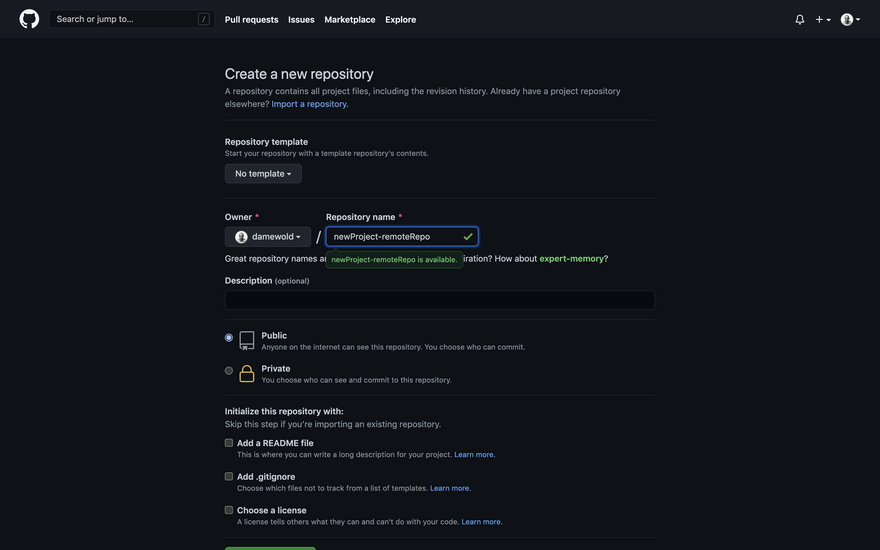Expand the damewold owner dropdown
Viewport: 880px width, 550px height.
(x=268, y=237)
